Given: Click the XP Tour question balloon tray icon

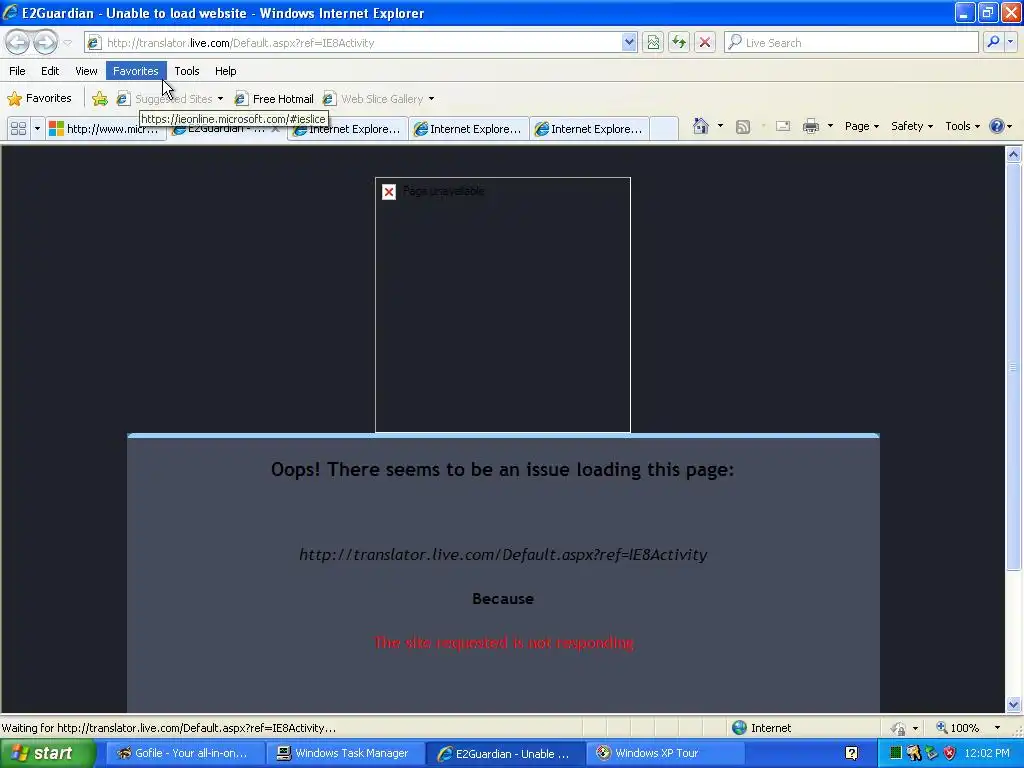Looking at the screenshot, I should (x=852, y=753).
